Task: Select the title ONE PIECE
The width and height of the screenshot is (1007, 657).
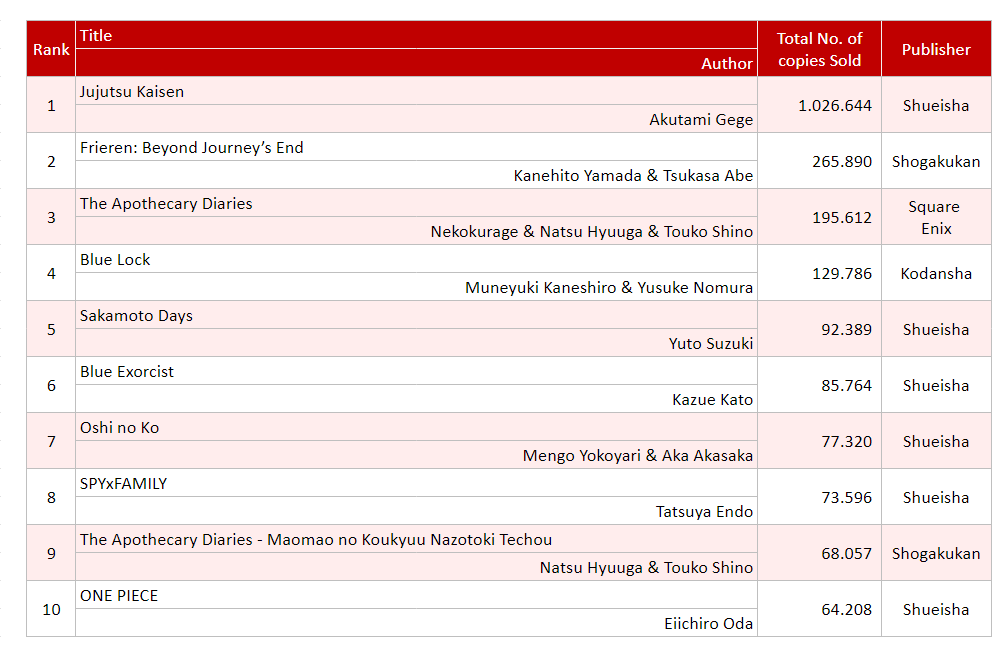Action: pos(119,595)
